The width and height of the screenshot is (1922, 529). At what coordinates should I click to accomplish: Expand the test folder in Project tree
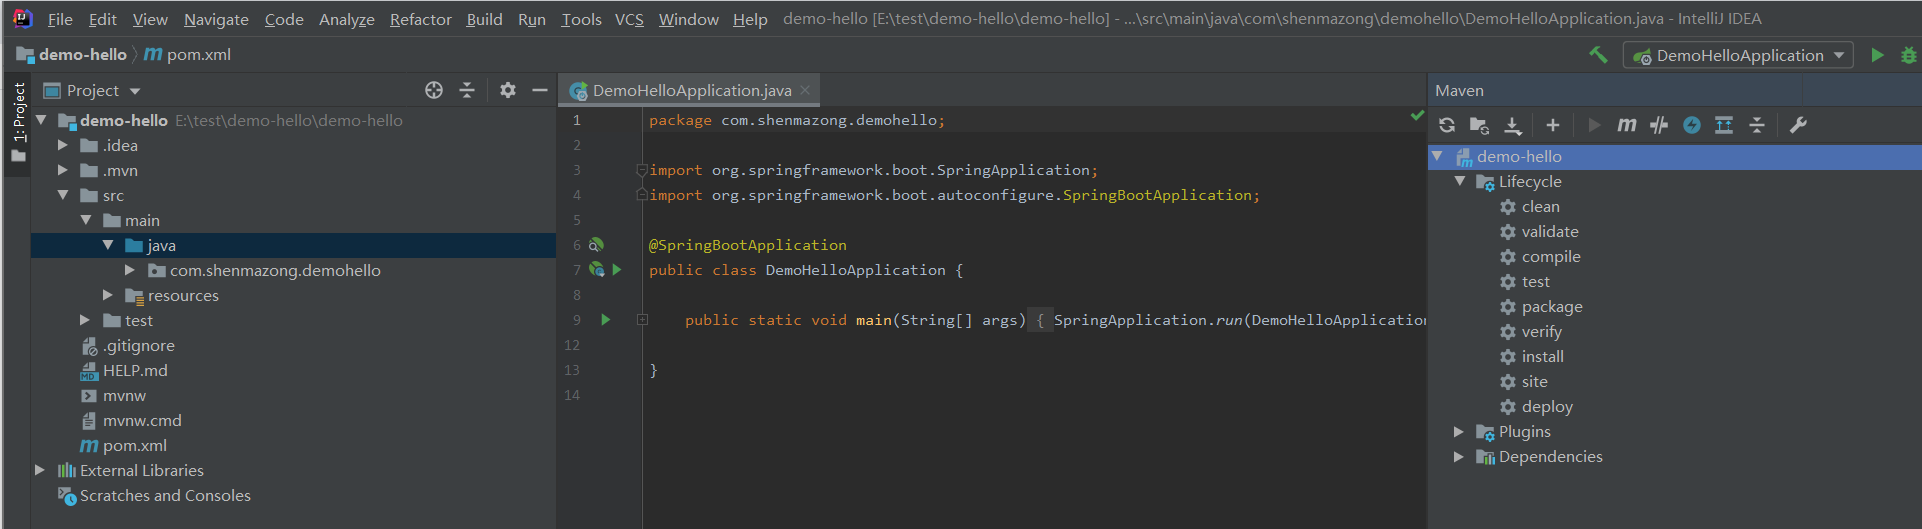tap(85, 320)
